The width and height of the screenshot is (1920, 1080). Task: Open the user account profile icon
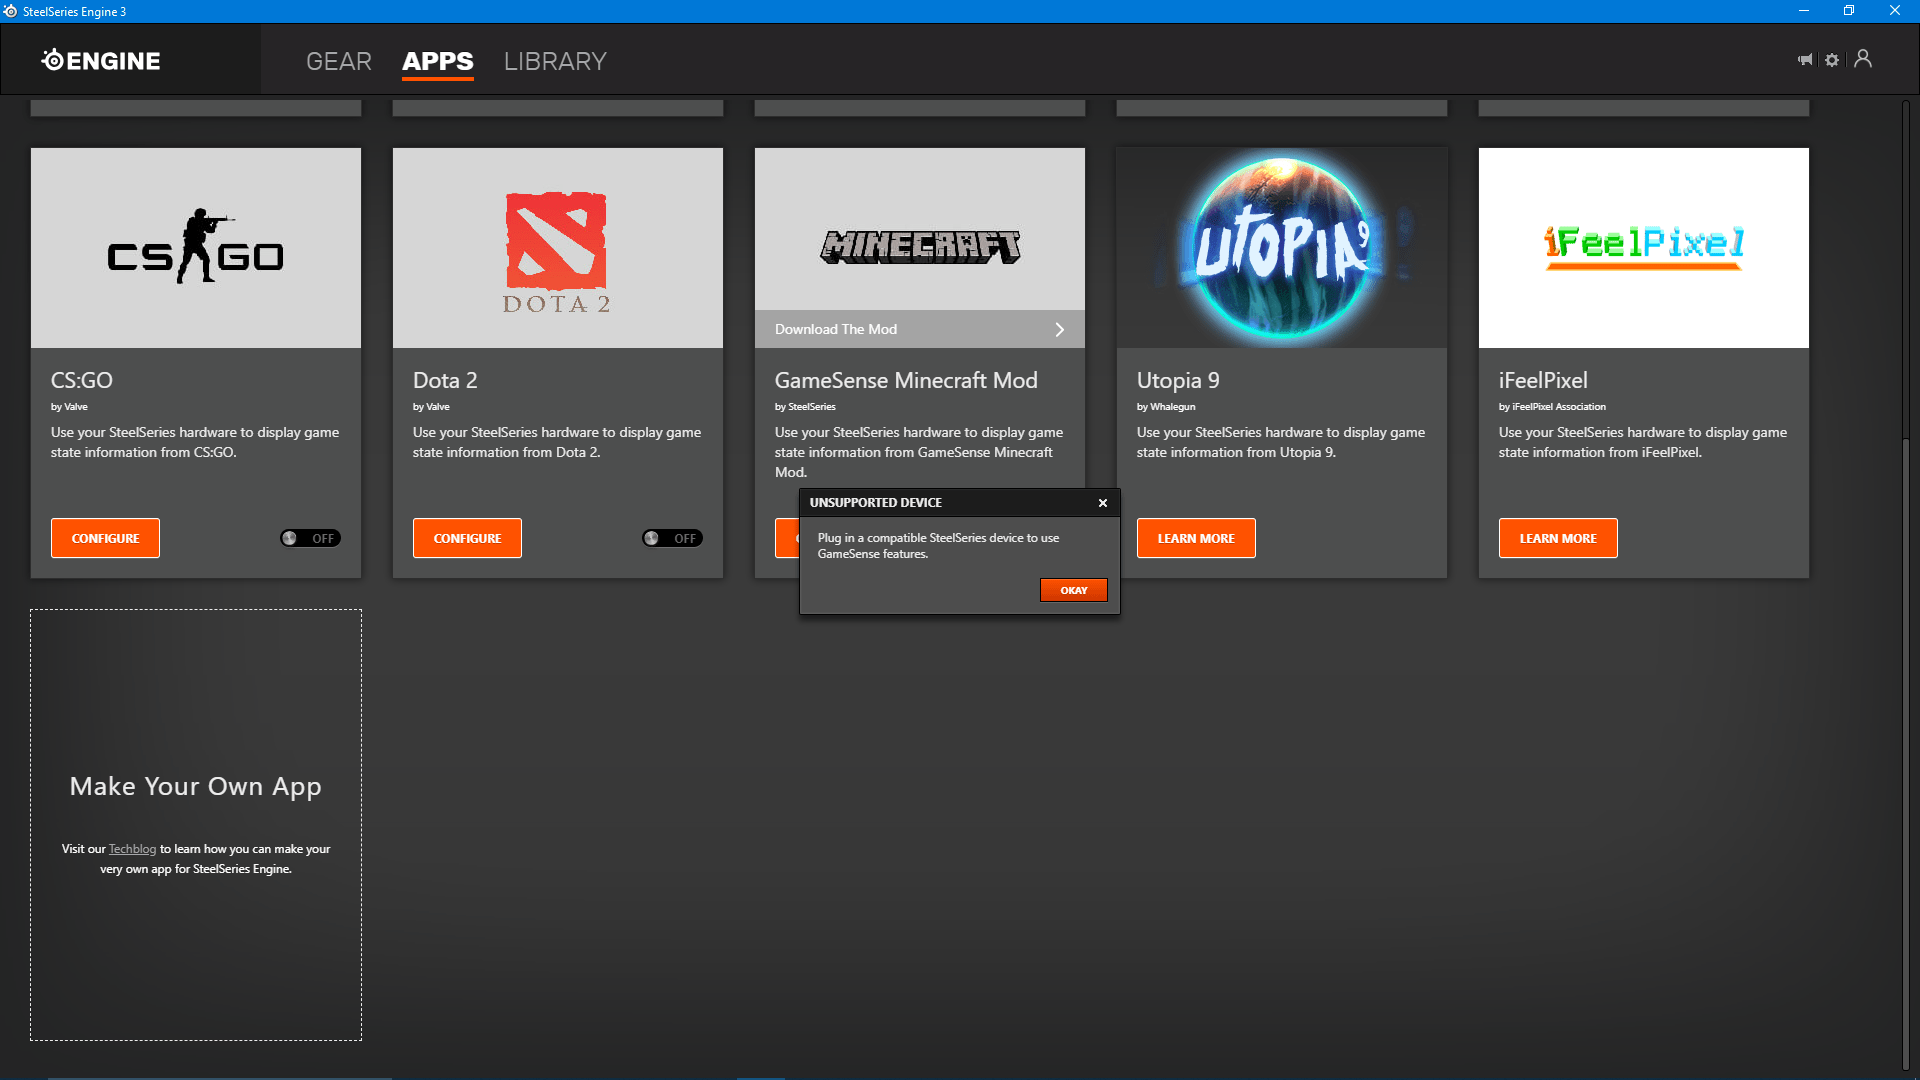(1863, 59)
